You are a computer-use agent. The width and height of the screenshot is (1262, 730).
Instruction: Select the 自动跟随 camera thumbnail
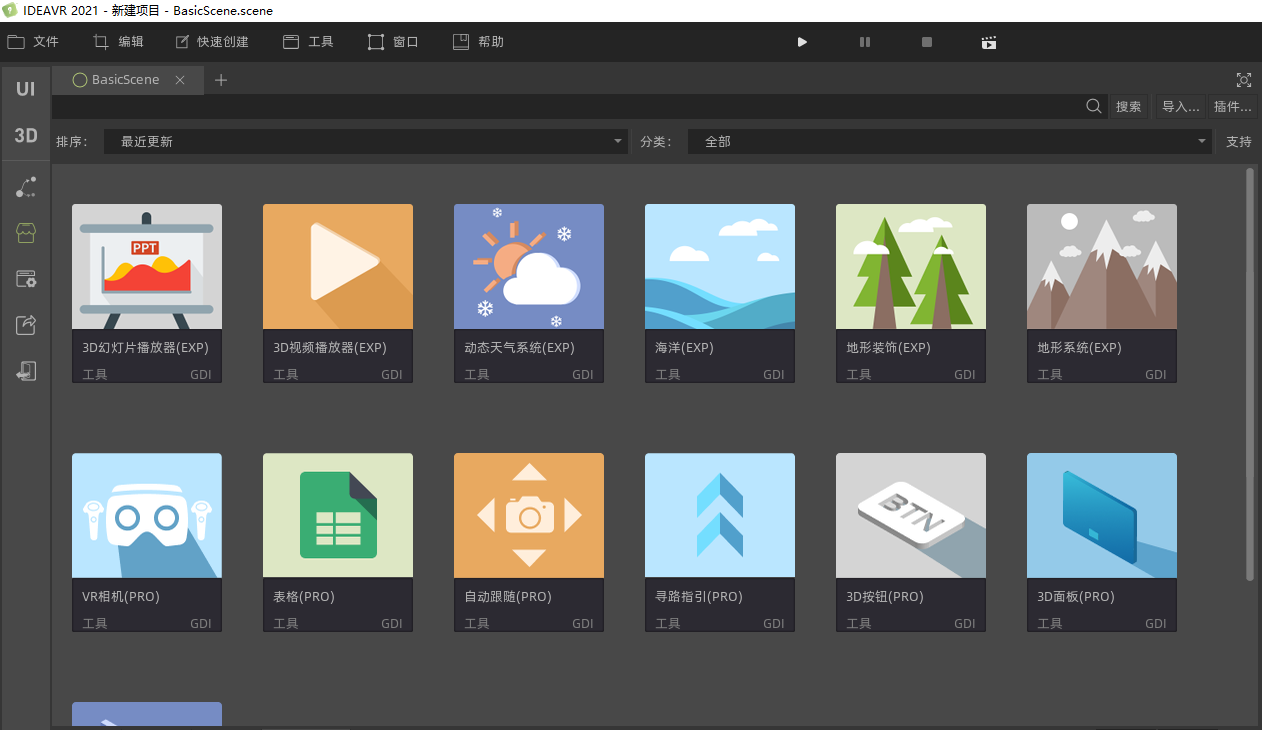coord(529,515)
